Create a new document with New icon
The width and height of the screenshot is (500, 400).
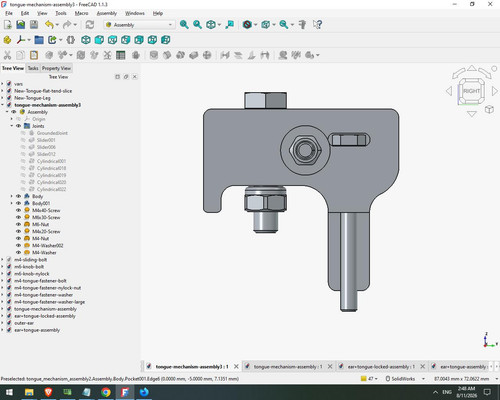point(8,25)
